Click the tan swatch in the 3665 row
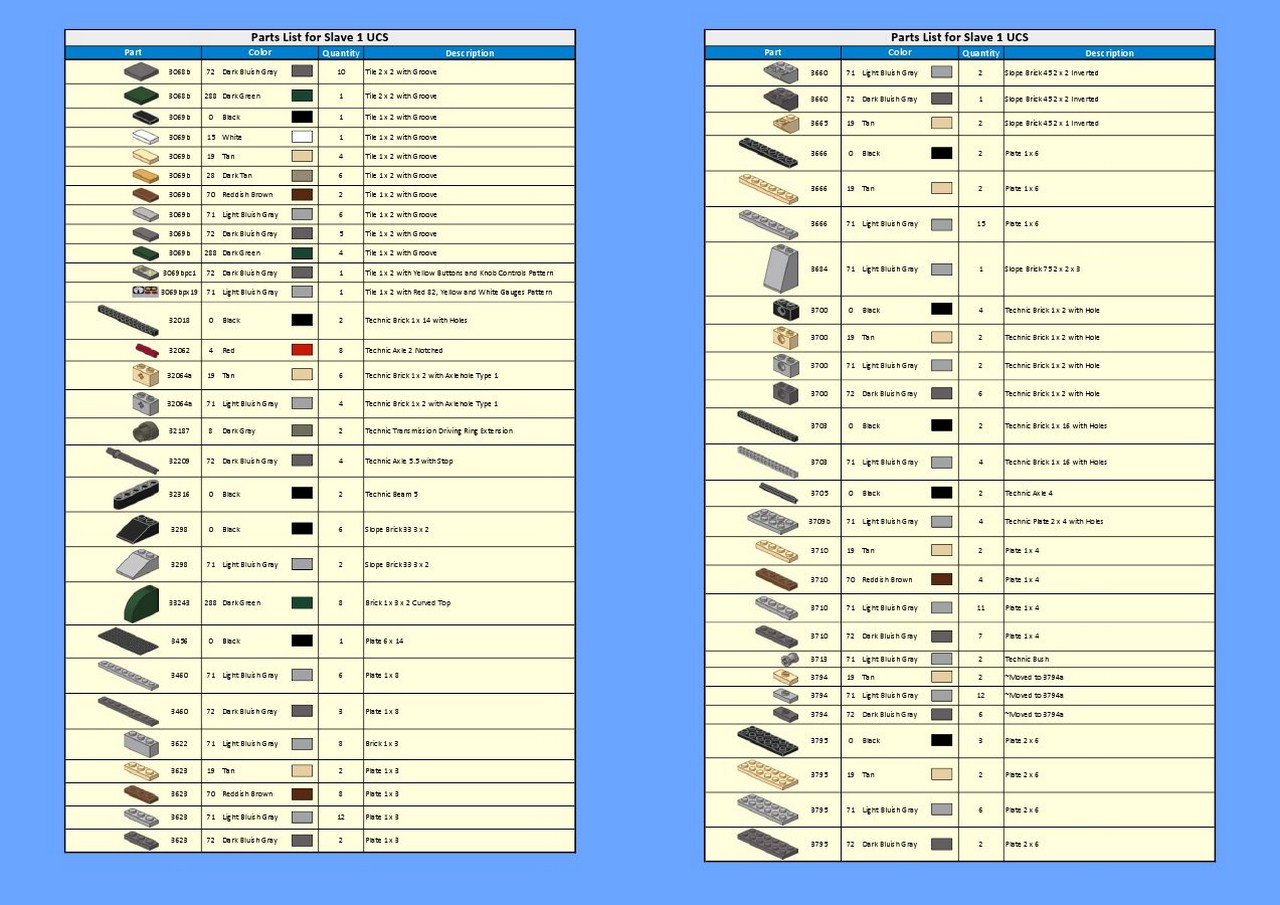1280x905 pixels. tap(941, 123)
